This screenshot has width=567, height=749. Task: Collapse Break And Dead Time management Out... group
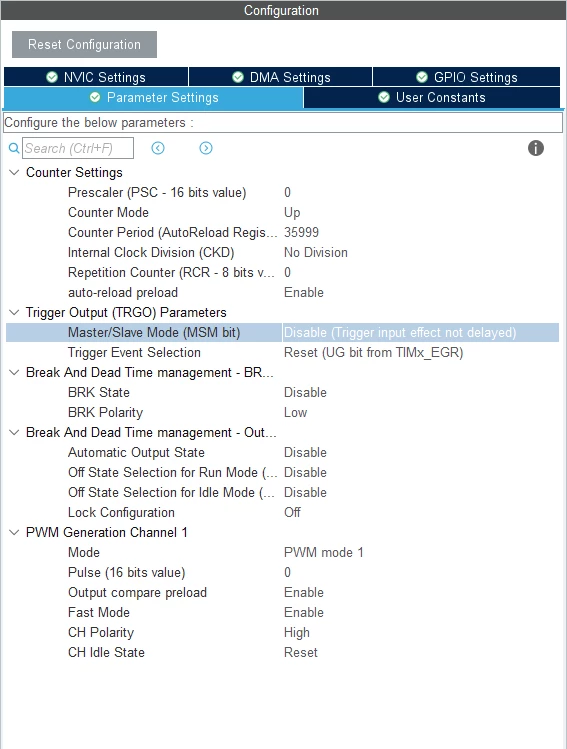14,432
